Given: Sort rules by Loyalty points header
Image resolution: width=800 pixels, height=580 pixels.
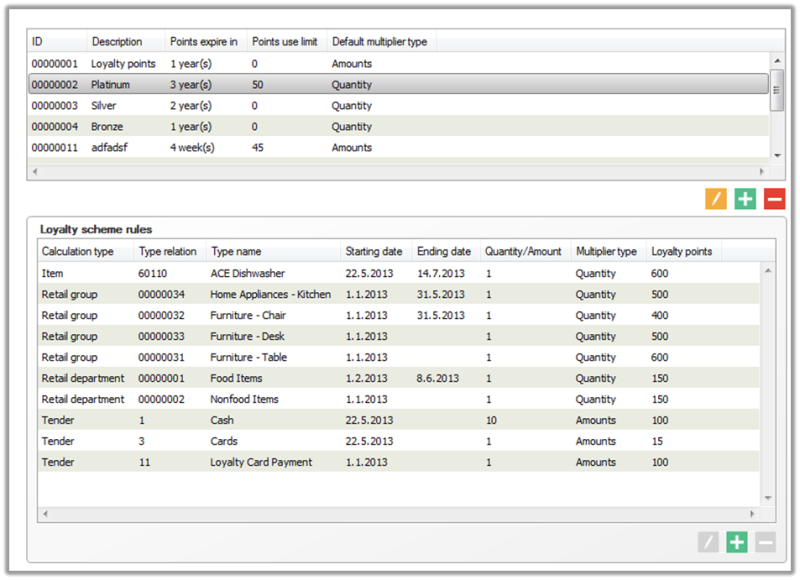Looking at the screenshot, I should coord(682,252).
